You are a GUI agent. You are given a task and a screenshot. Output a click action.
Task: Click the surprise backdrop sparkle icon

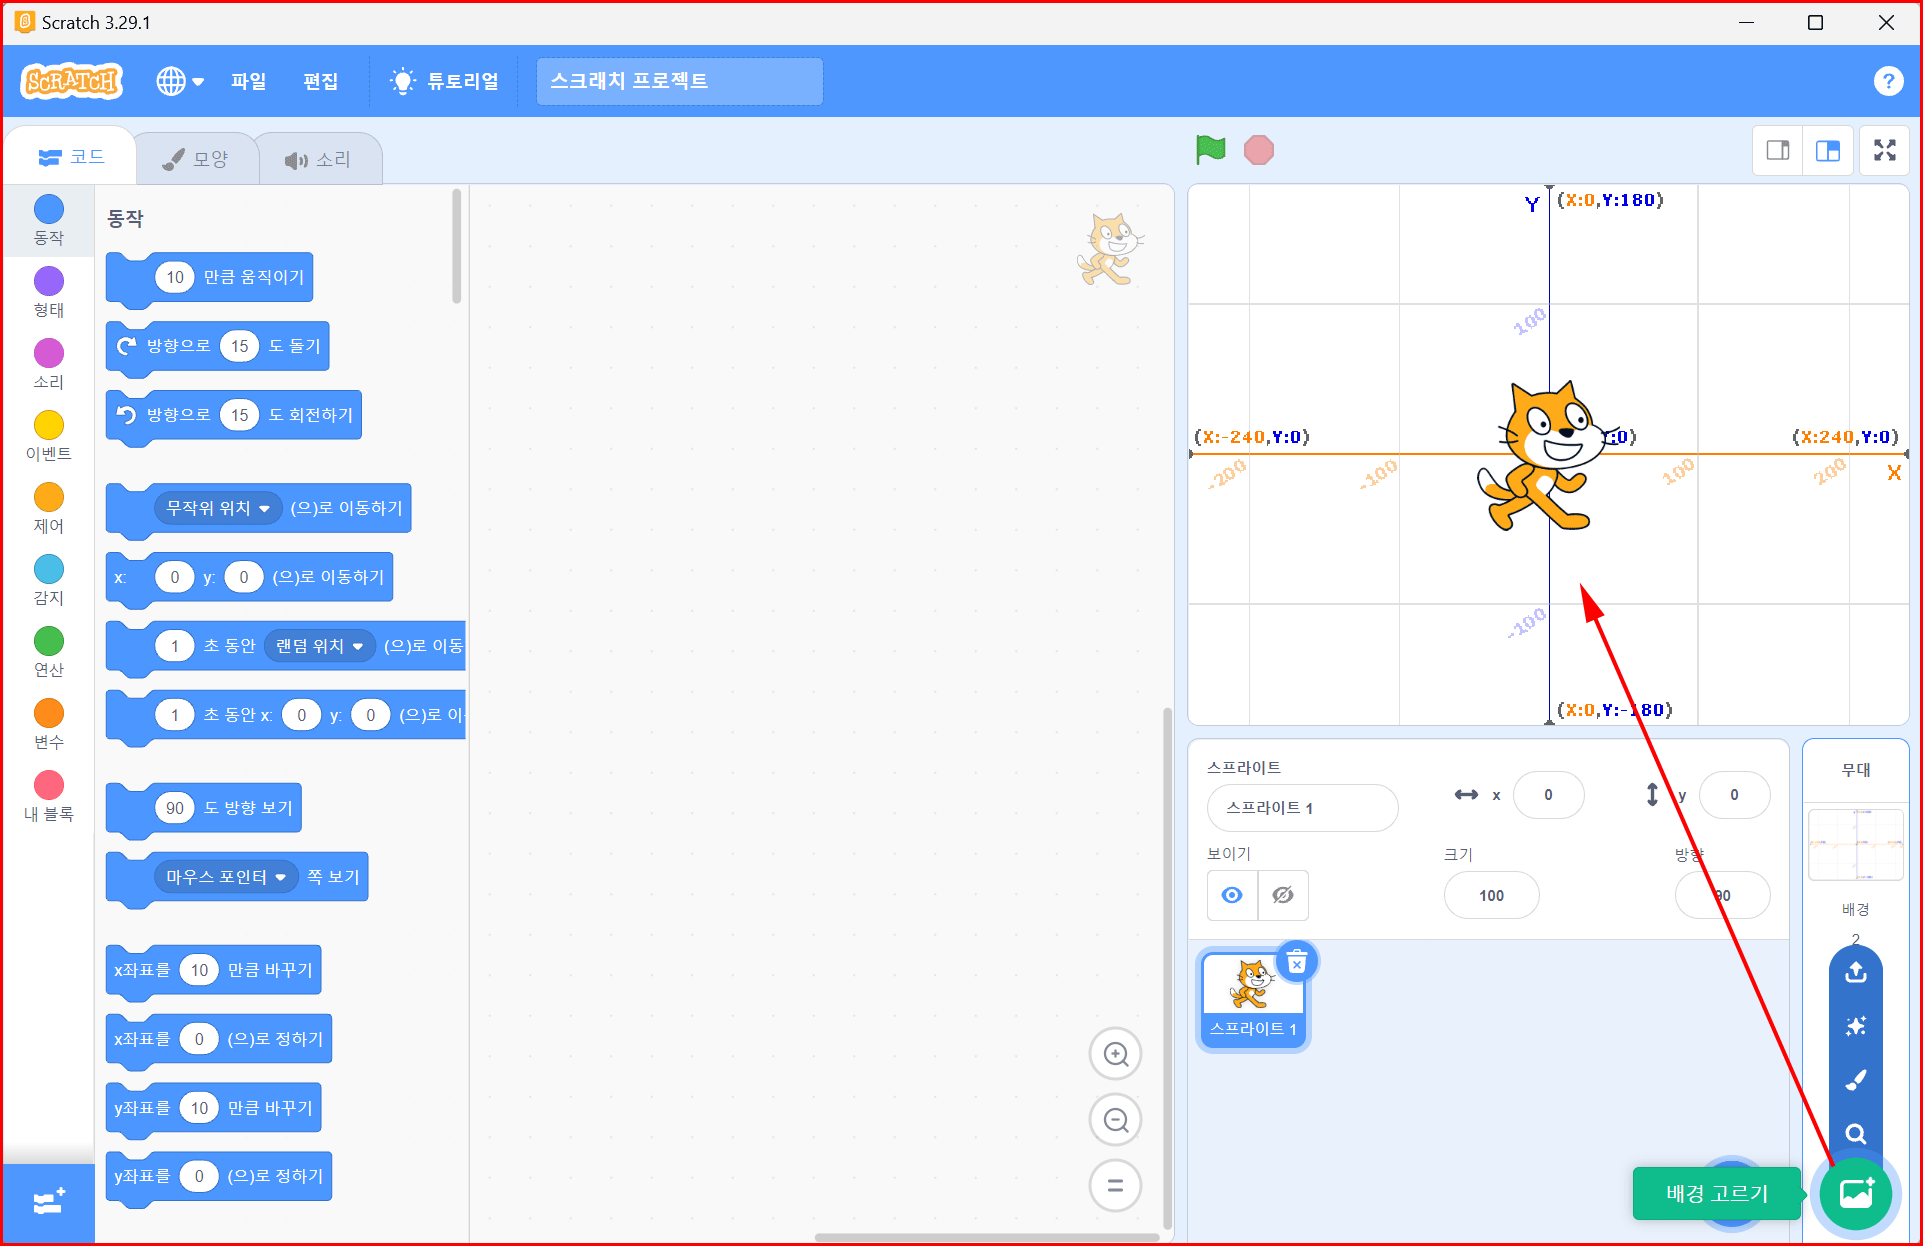[1856, 1026]
